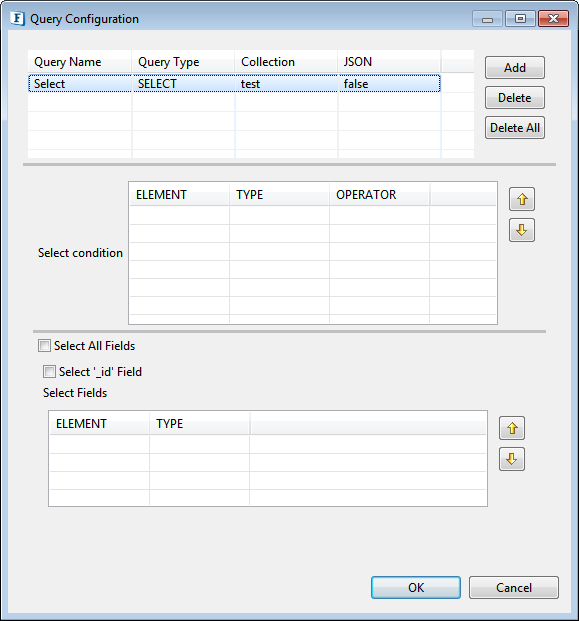Click down arrow beside Select Fields table
The width and height of the screenshot is (579, 621).
pyautogui.click(x=512, y=459)
